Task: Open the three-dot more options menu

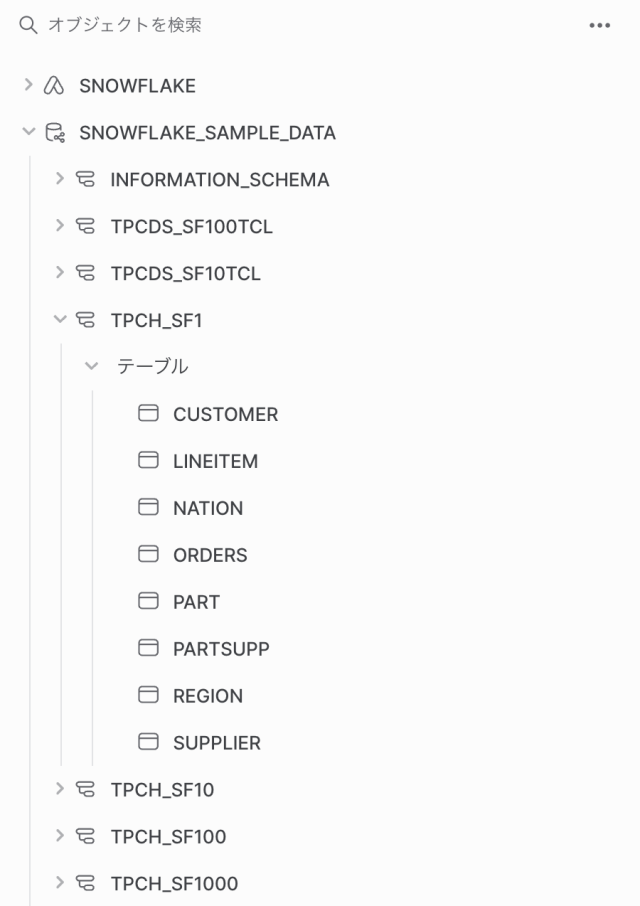Action: [x=600, y=26]
